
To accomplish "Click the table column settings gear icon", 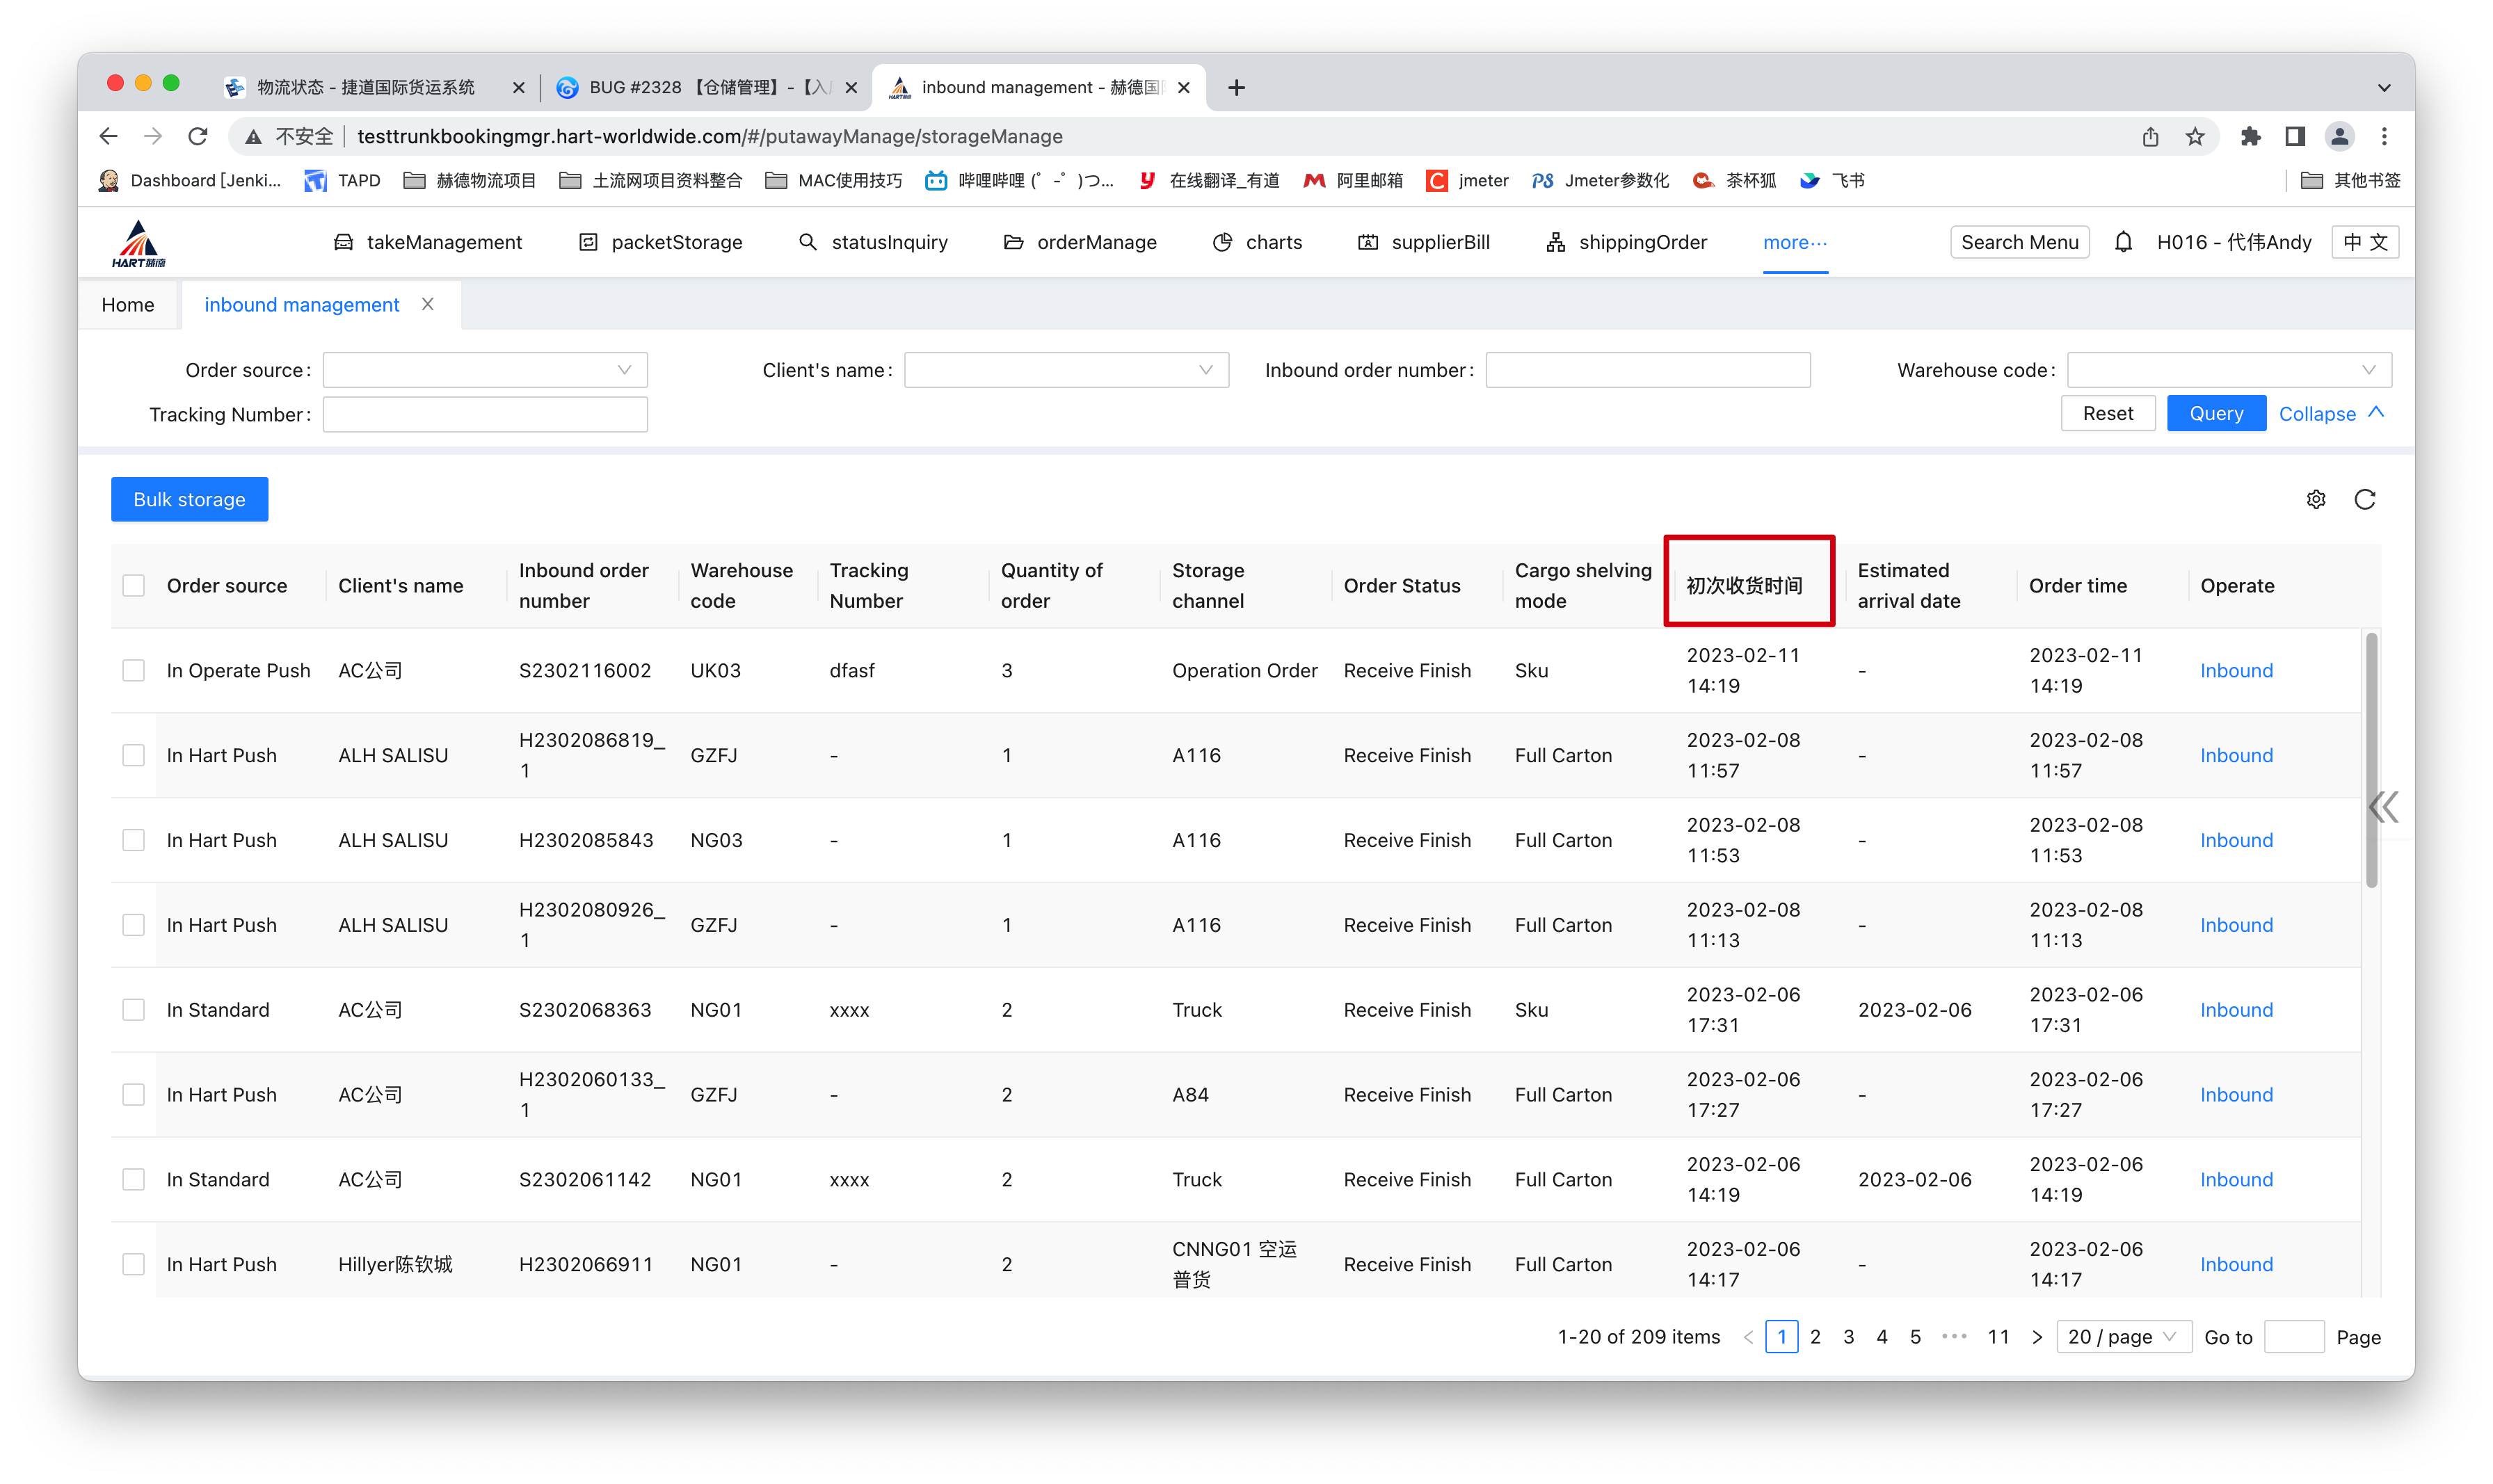I will 2316,499.
